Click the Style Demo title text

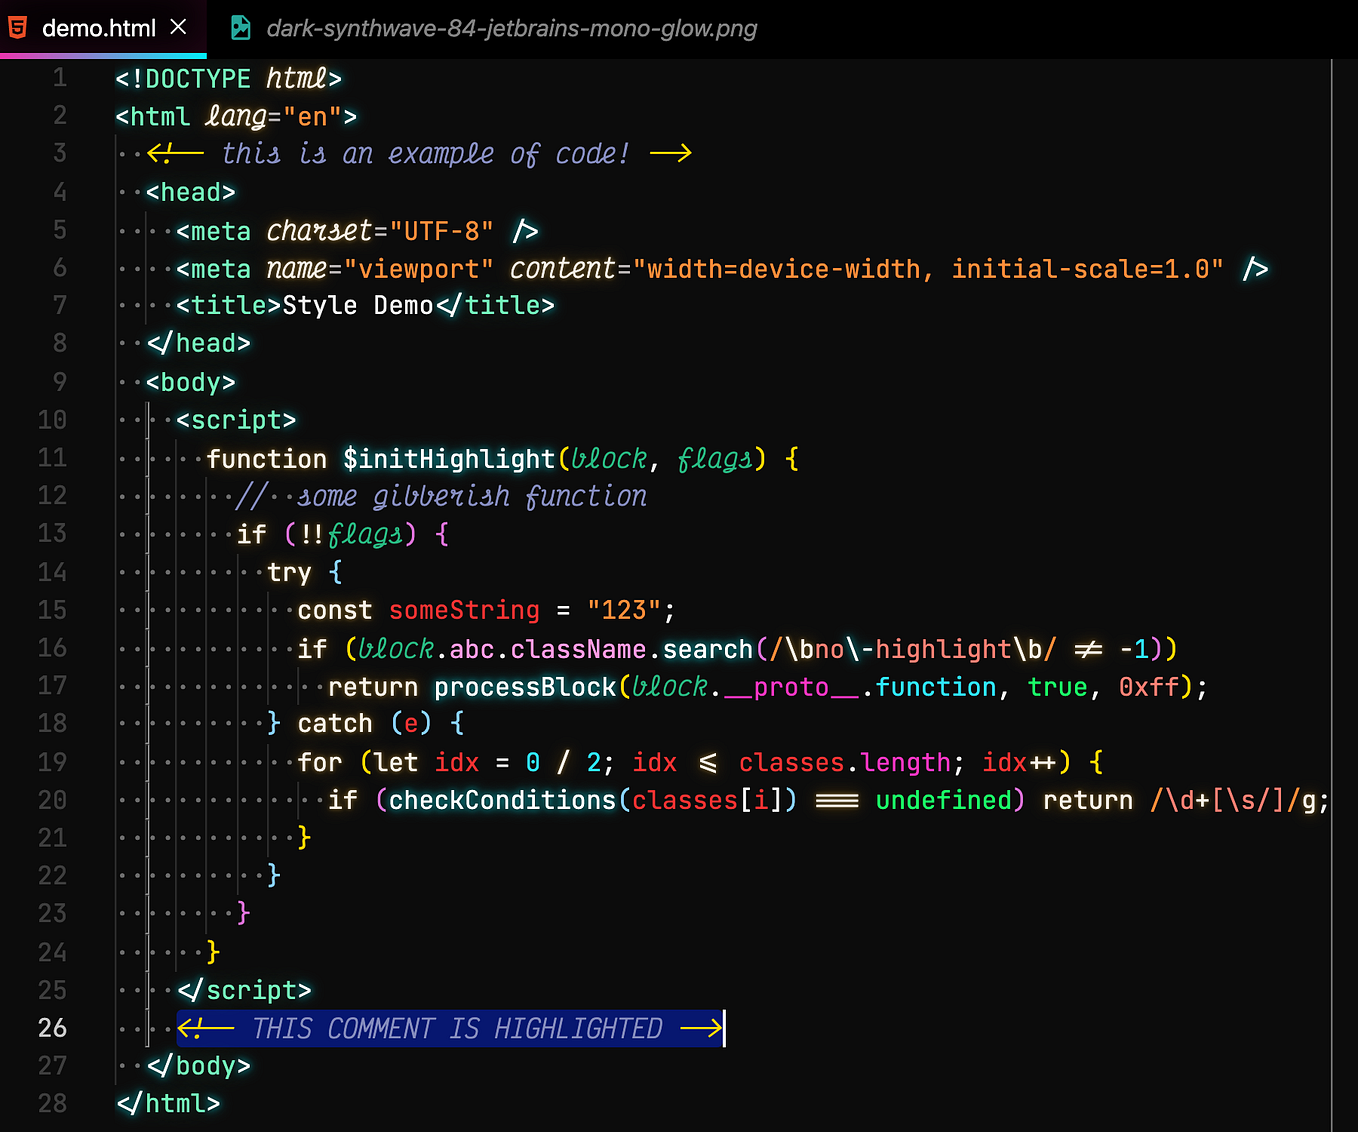[x=360, y=305]
